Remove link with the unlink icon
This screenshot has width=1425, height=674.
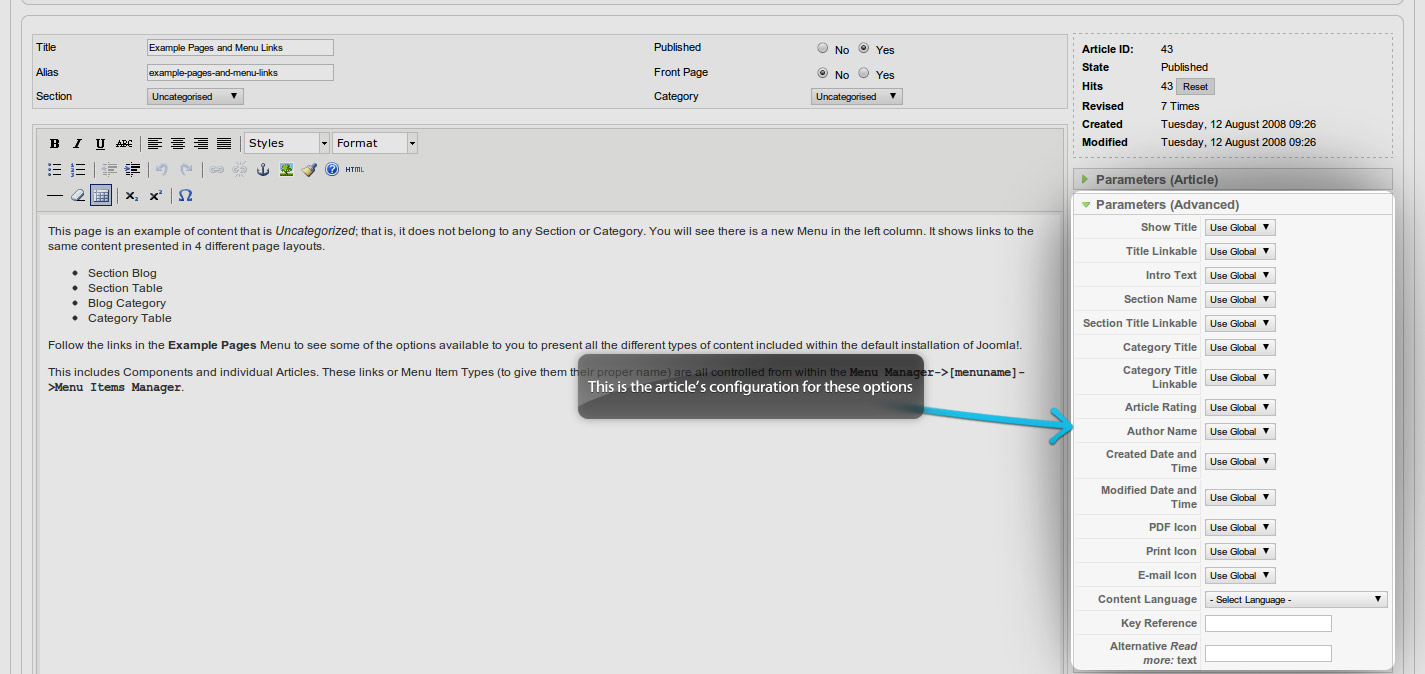click(239, 170)
